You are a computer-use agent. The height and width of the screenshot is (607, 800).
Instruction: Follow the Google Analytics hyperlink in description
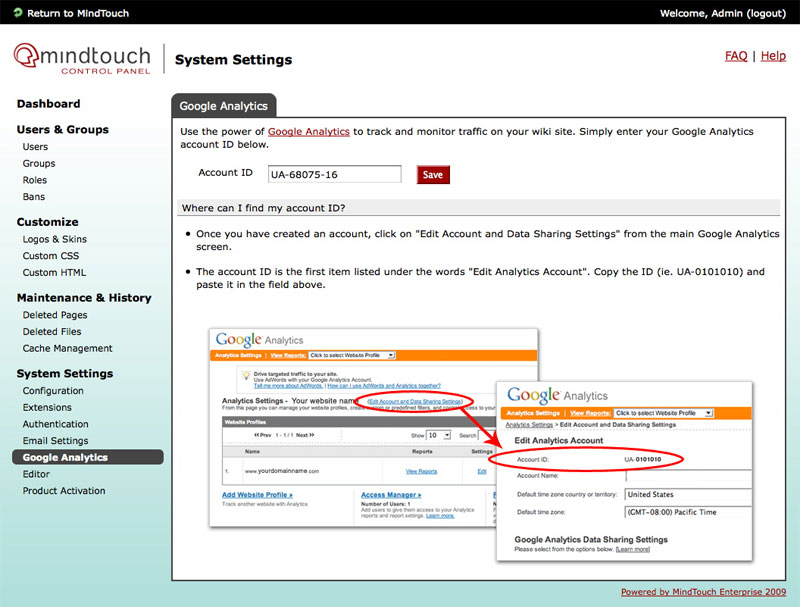tap(309, 132)
